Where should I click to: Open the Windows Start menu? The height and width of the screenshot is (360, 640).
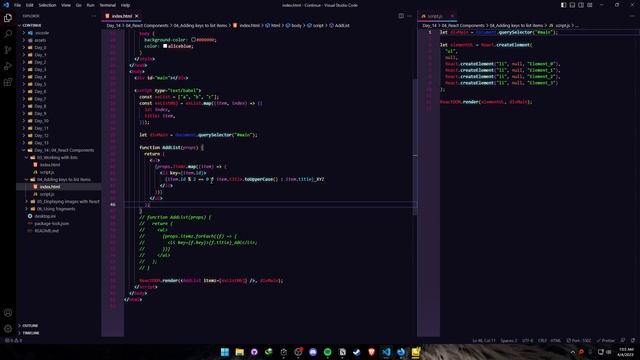[x=225, y=352]
